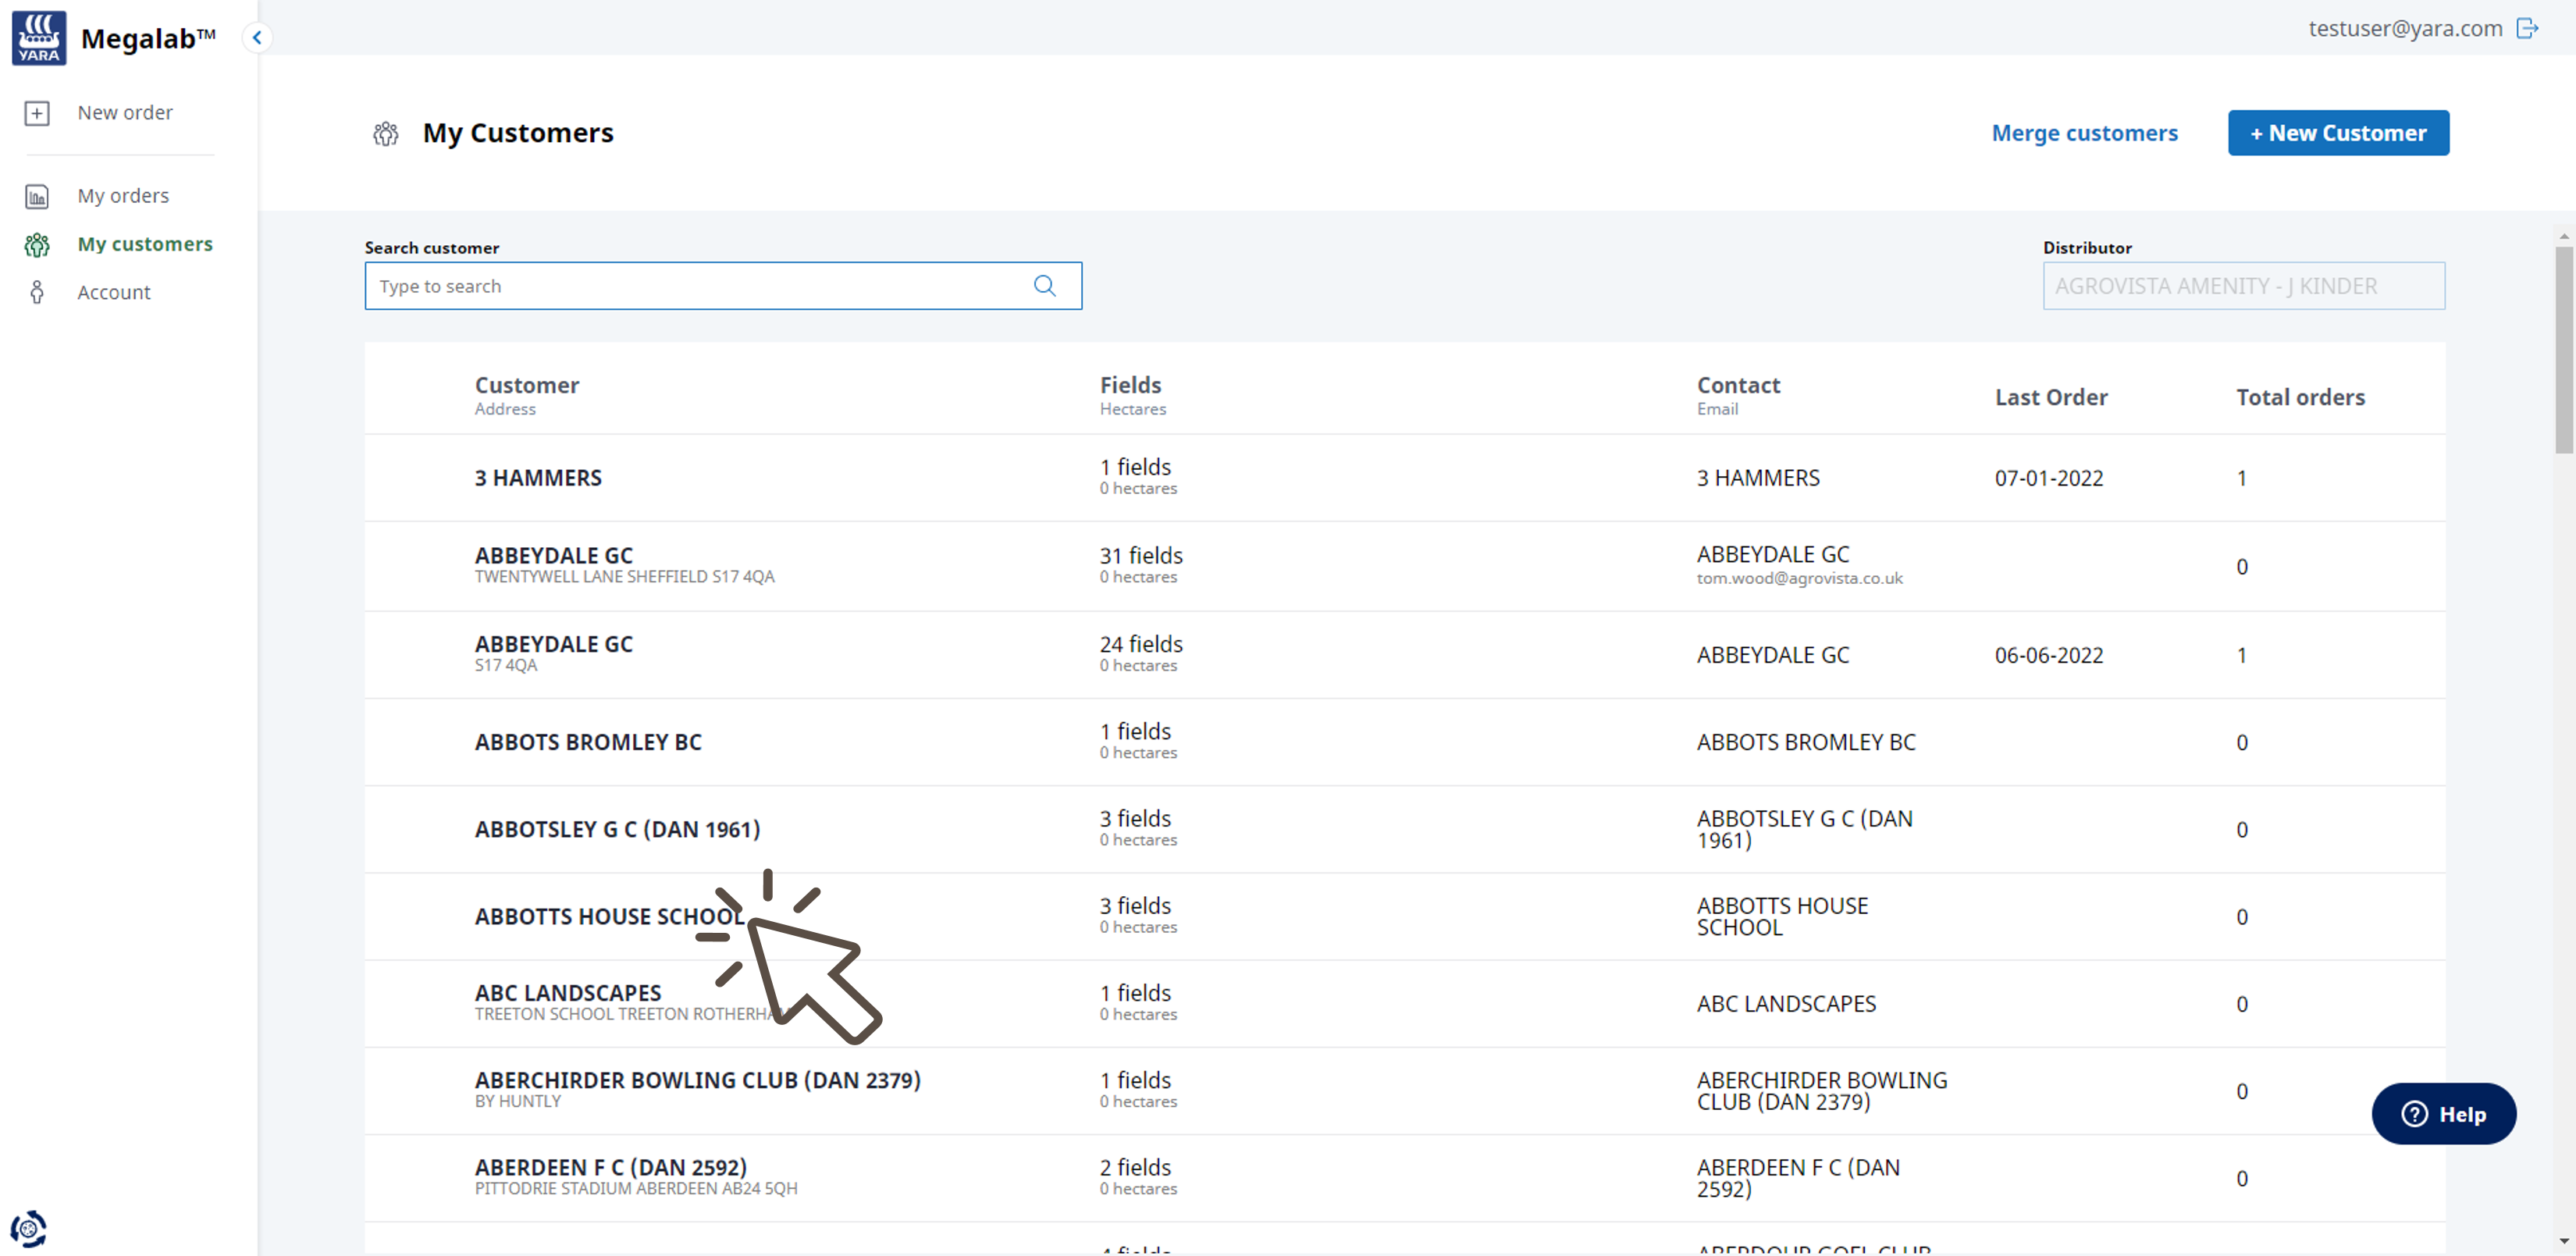Viewport: 2576px width, 1256px height.
Task: Open the Distributor dropdown field
Action: (2243, 286)
